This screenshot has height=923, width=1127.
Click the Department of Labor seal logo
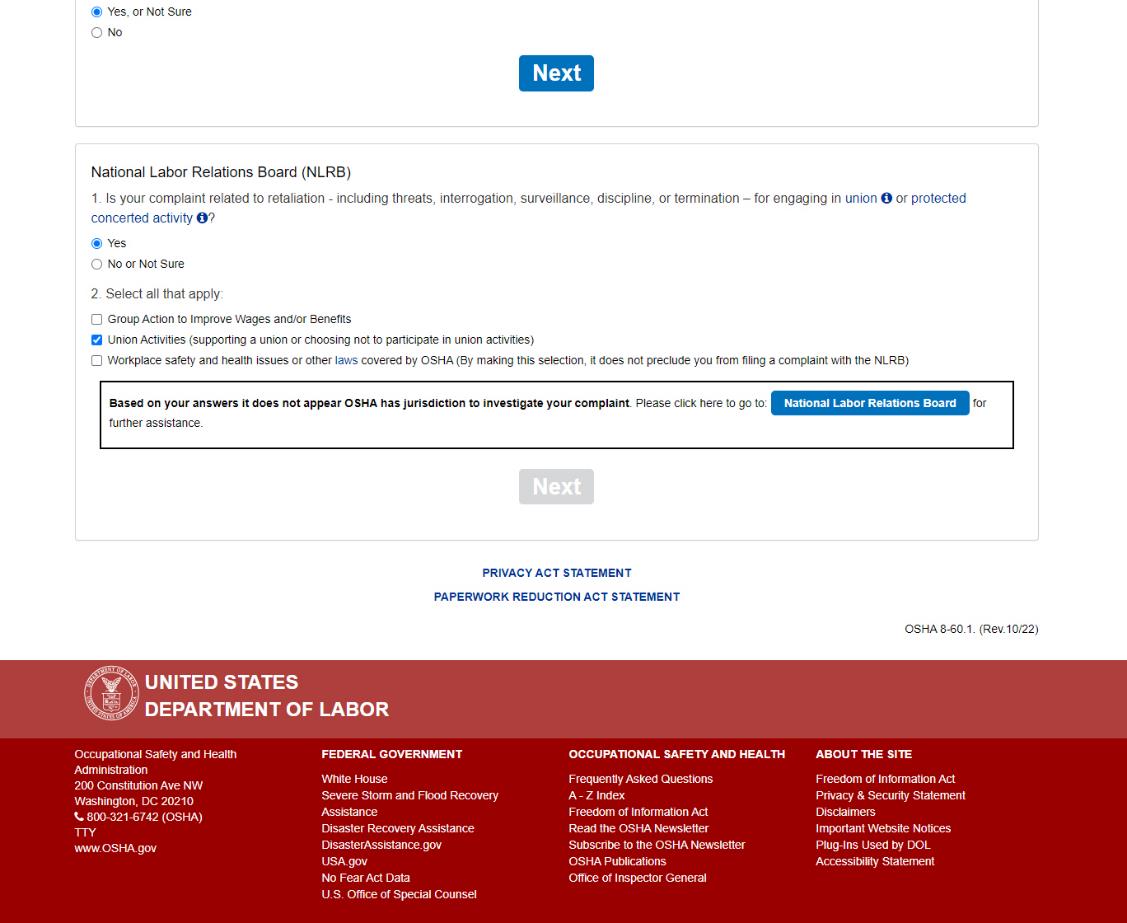pos(111,694)
